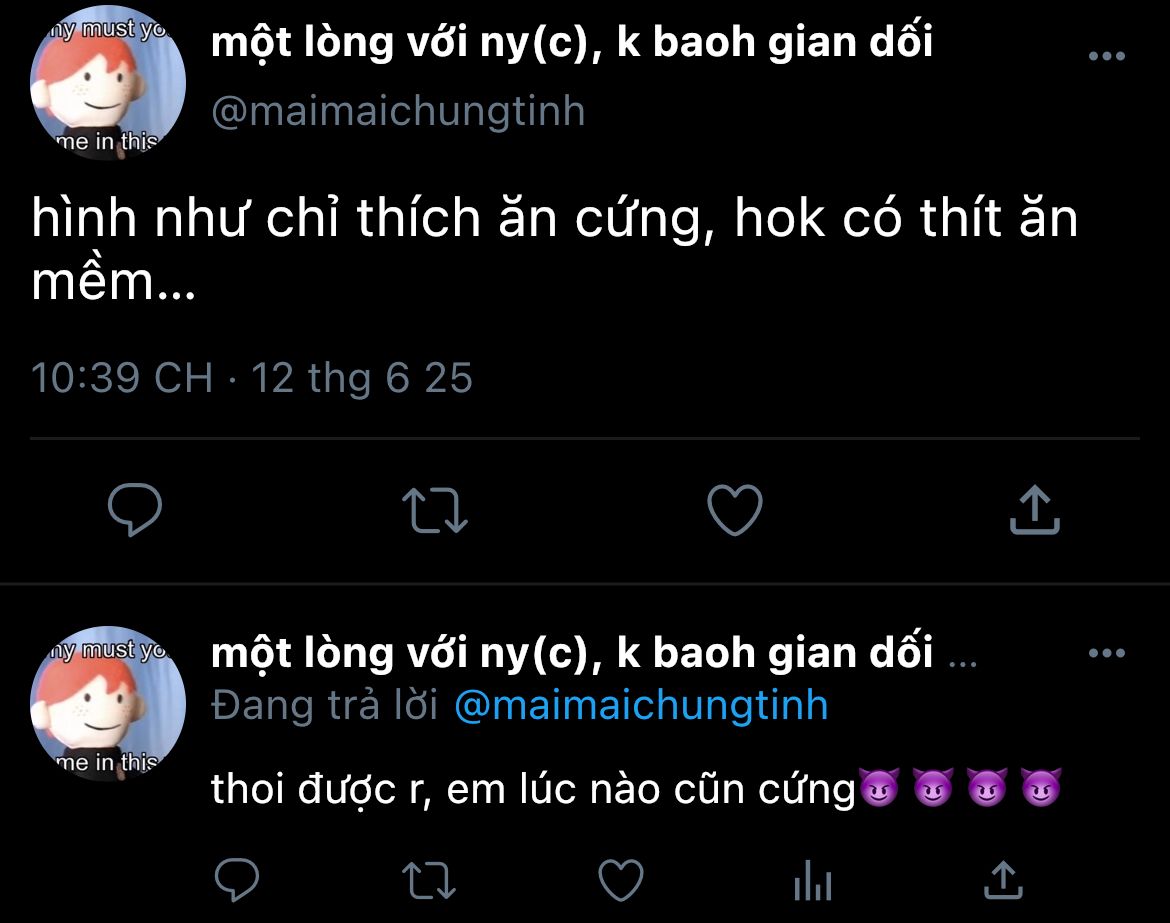Retweet the reply tweet
This screenshot has width=1170, height=923.
click(429, 880)
